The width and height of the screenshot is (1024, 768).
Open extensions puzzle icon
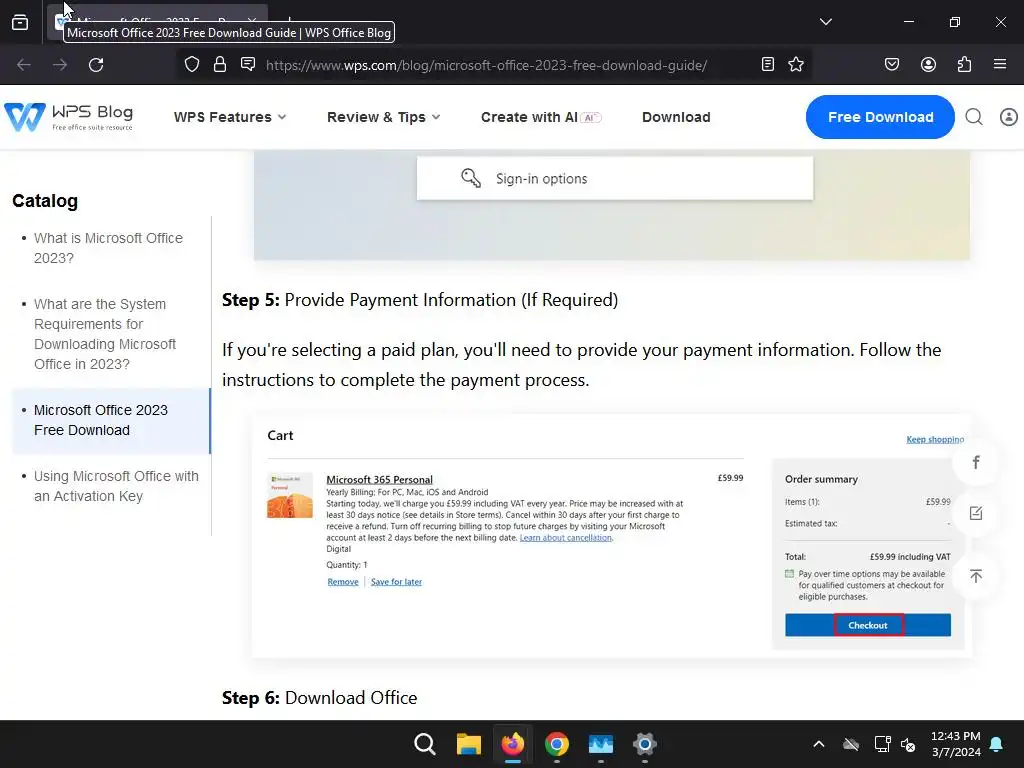pos(964,64)
